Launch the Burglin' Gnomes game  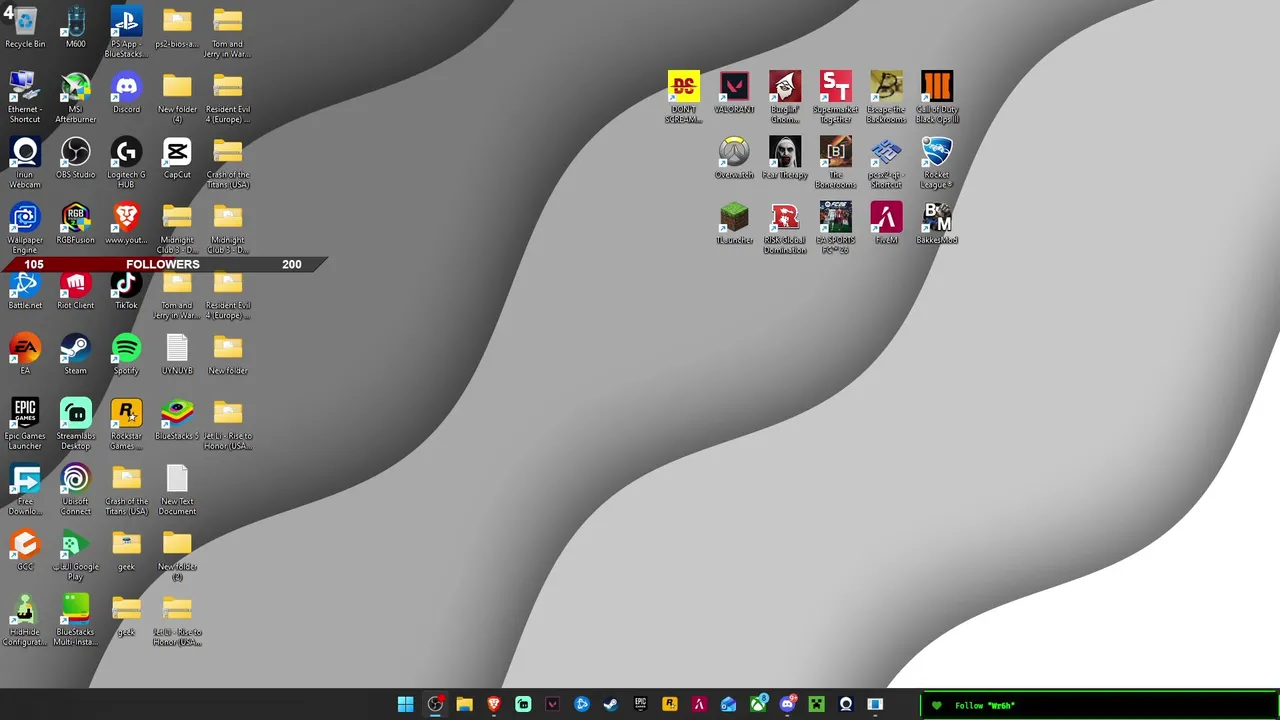click(x=785, y=98)
